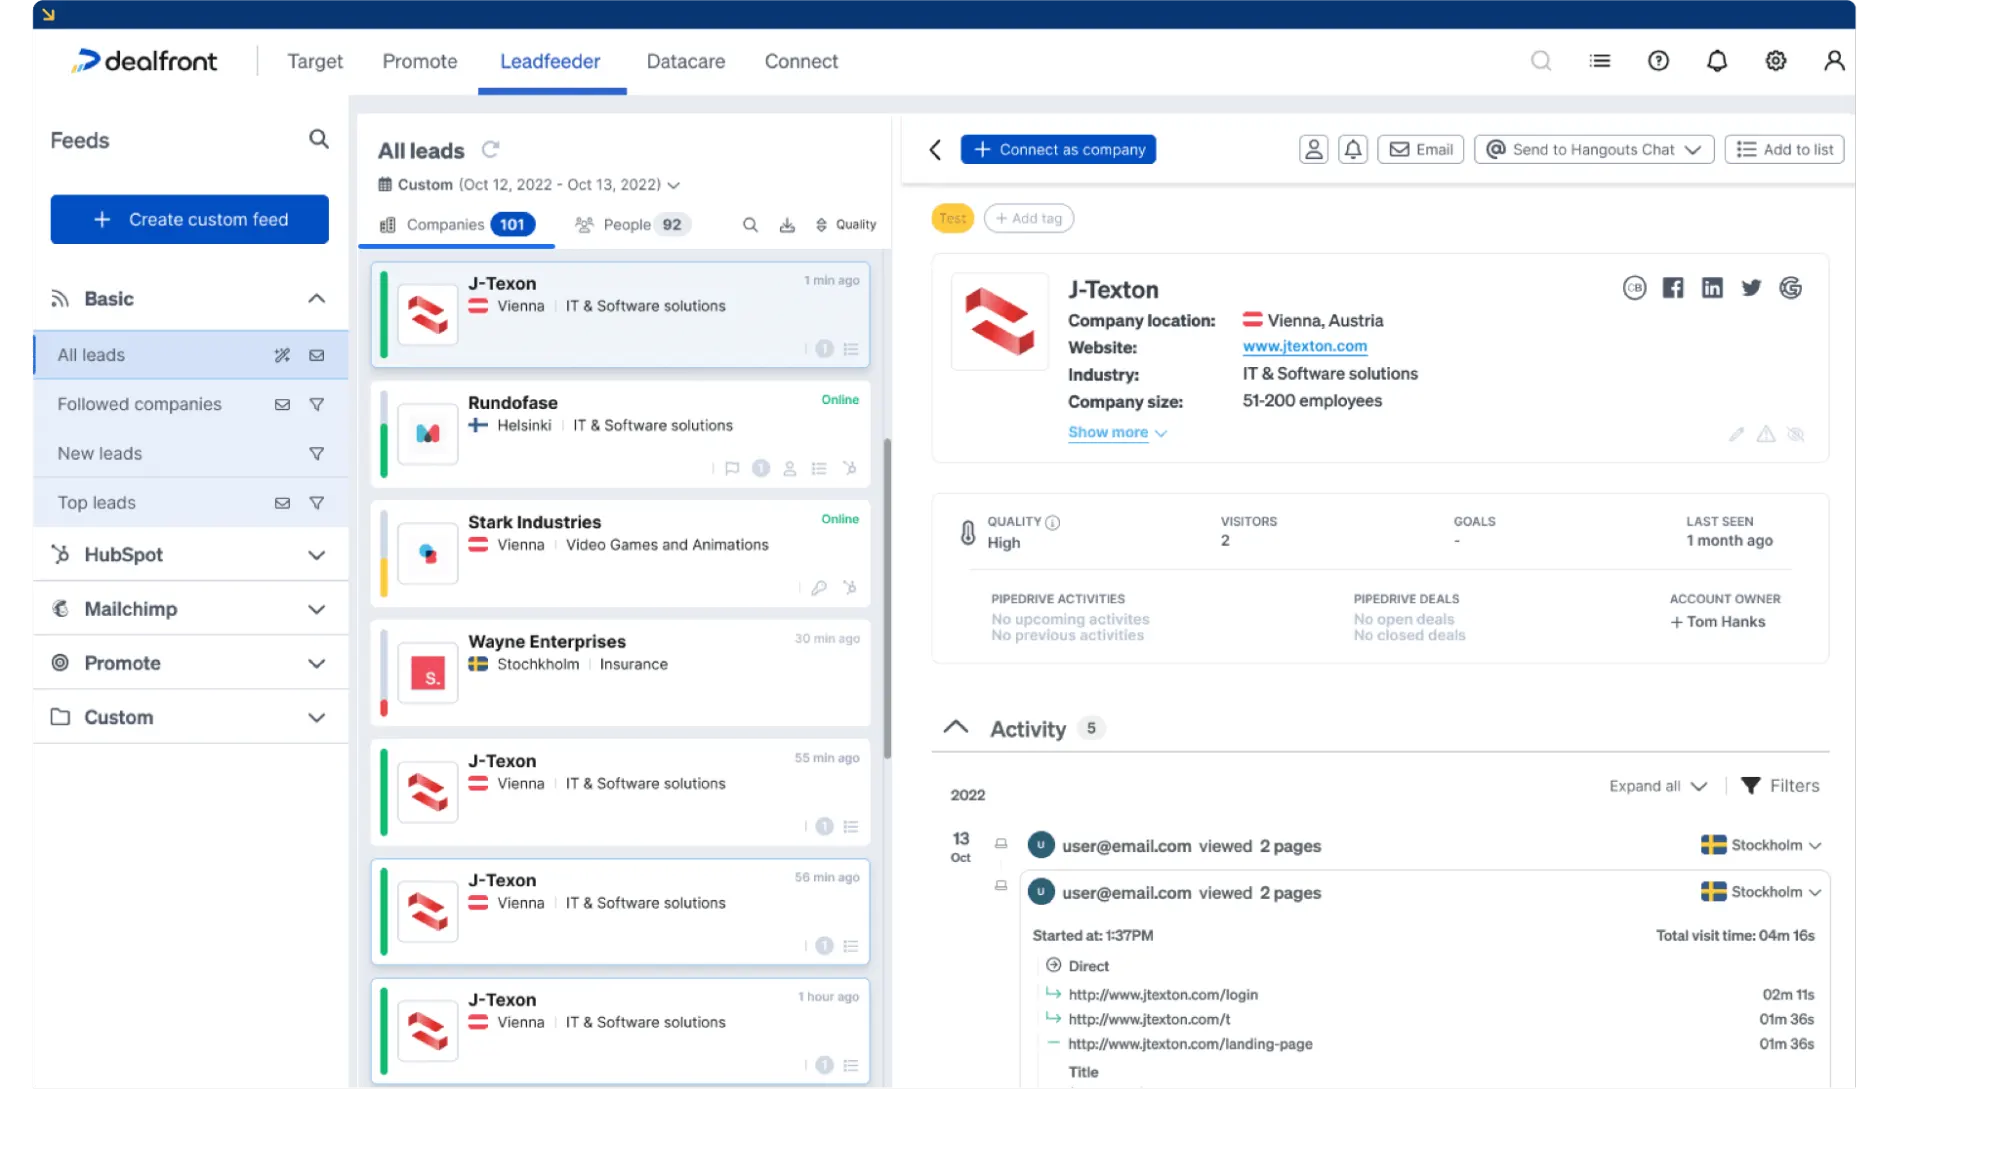1999x1159 pixels.
Task: Toggle the filter for New leads feed
Action: (x=316, y=454)
